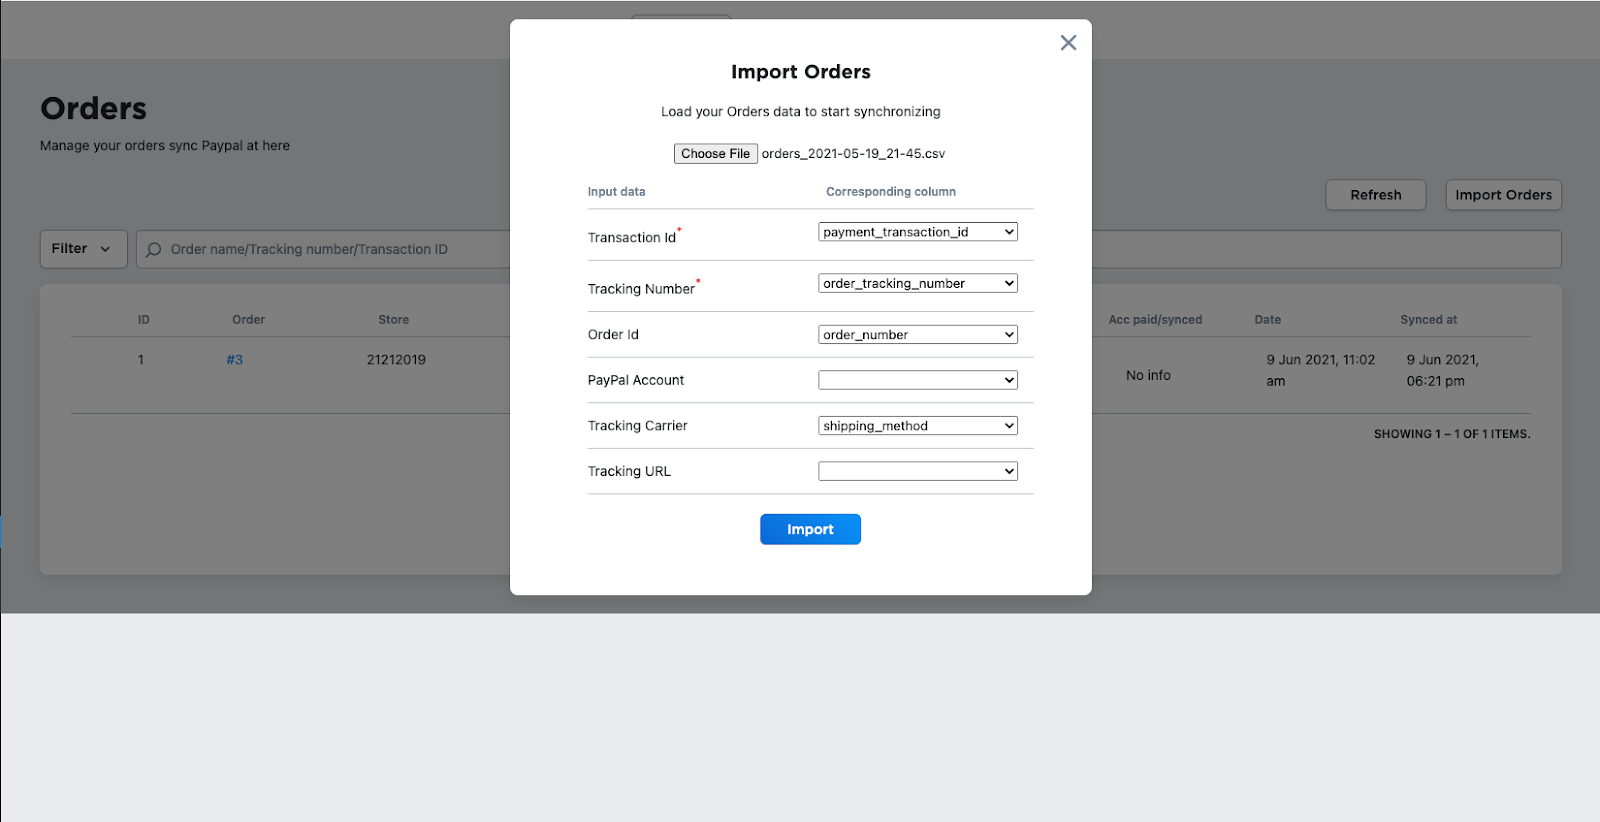The image size is (1600, 822).
Task: Click the Orders page heading
Action: (x=94, y=108)
